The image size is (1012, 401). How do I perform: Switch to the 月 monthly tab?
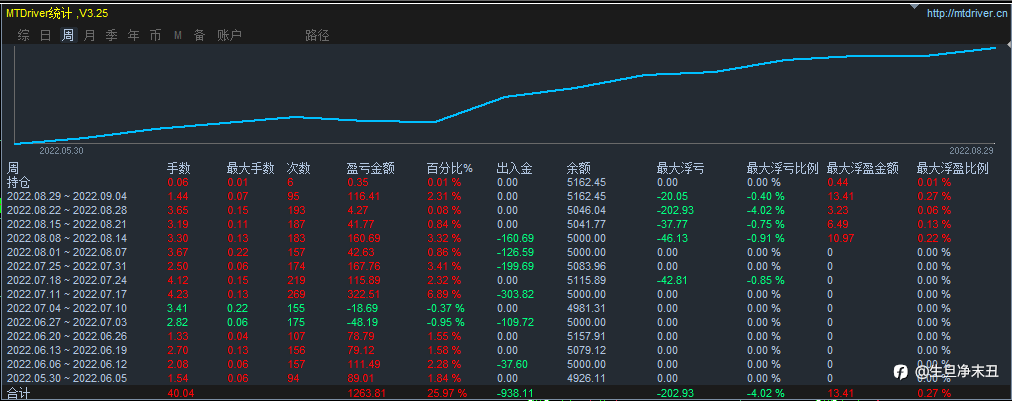pos(90,36)
